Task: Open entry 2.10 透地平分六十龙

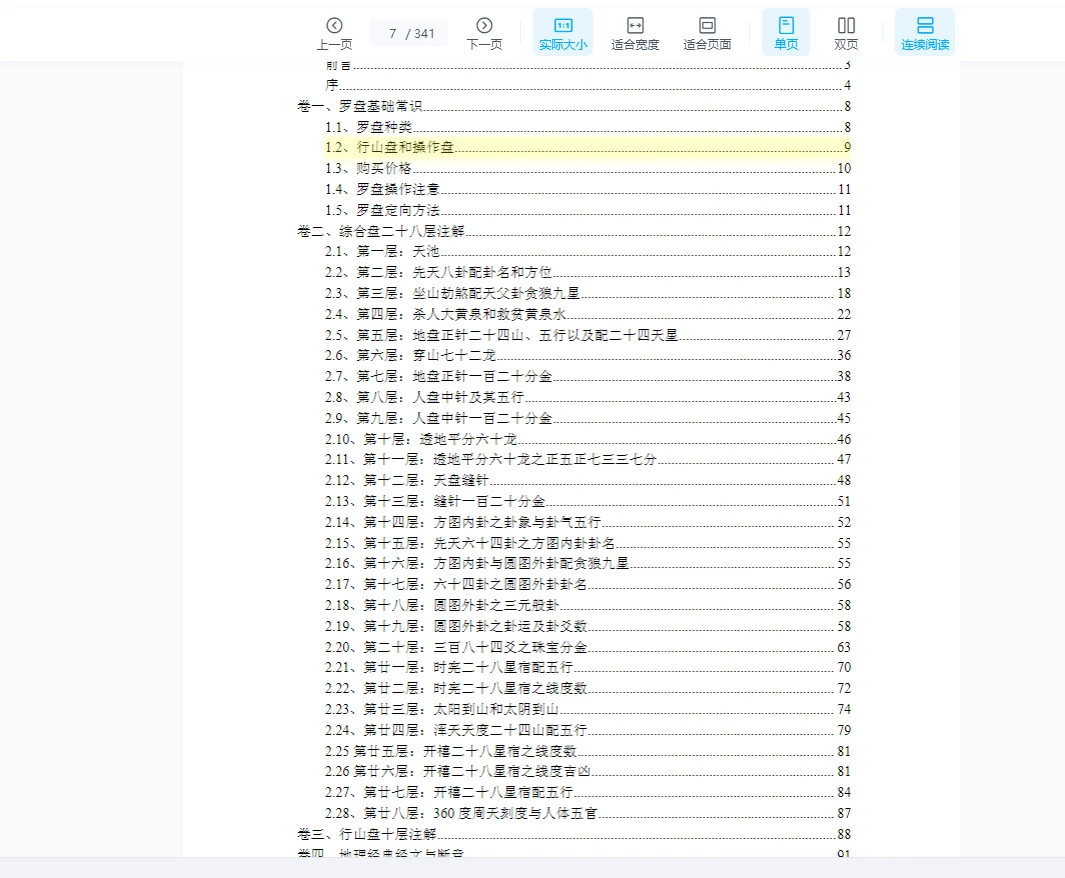Action: (588, 440)
